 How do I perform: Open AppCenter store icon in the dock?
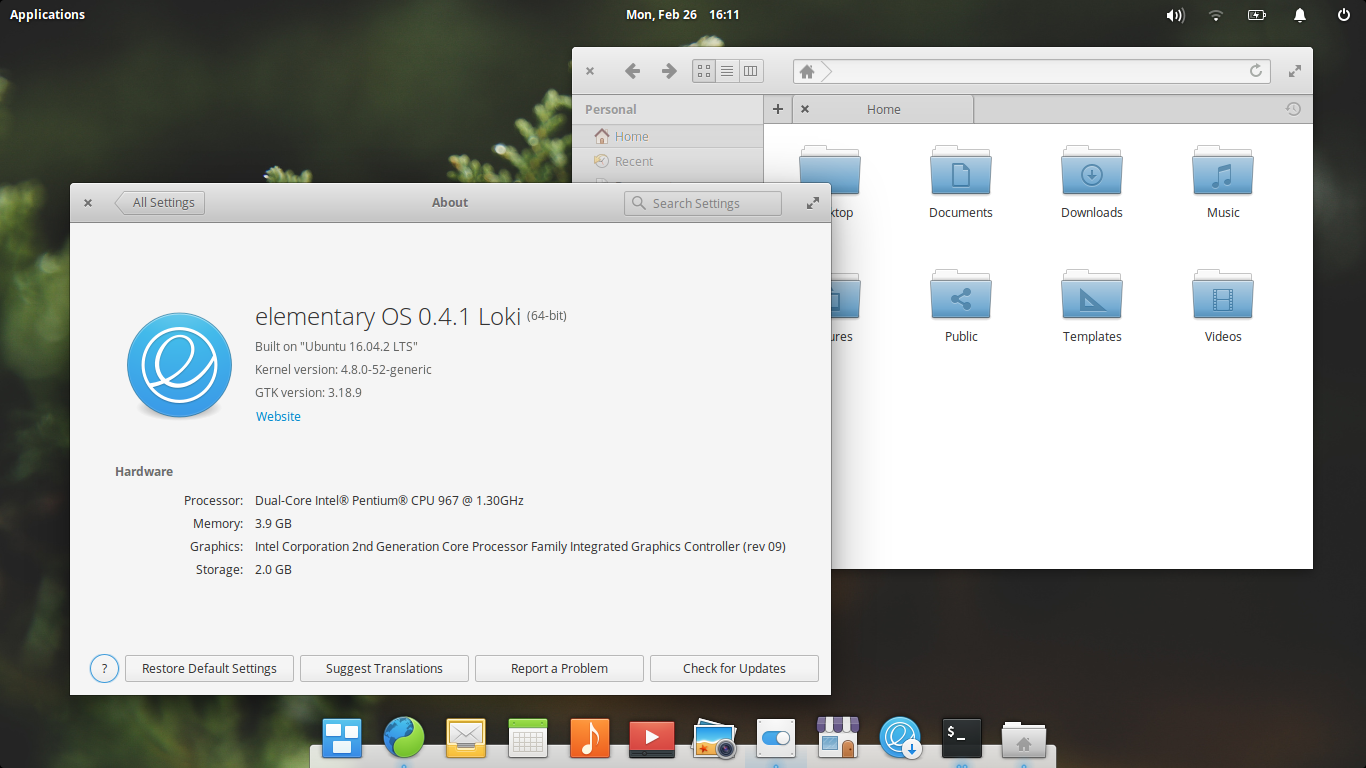(x=838, y=738)
